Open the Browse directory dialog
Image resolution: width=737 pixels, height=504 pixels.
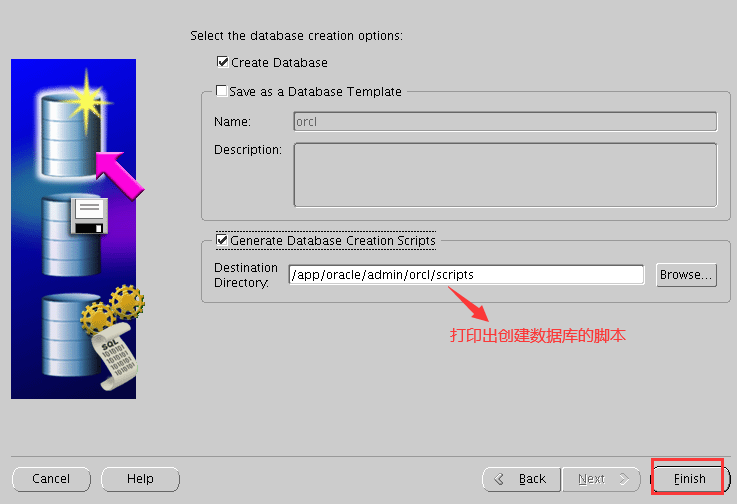[x=686, y=275]
